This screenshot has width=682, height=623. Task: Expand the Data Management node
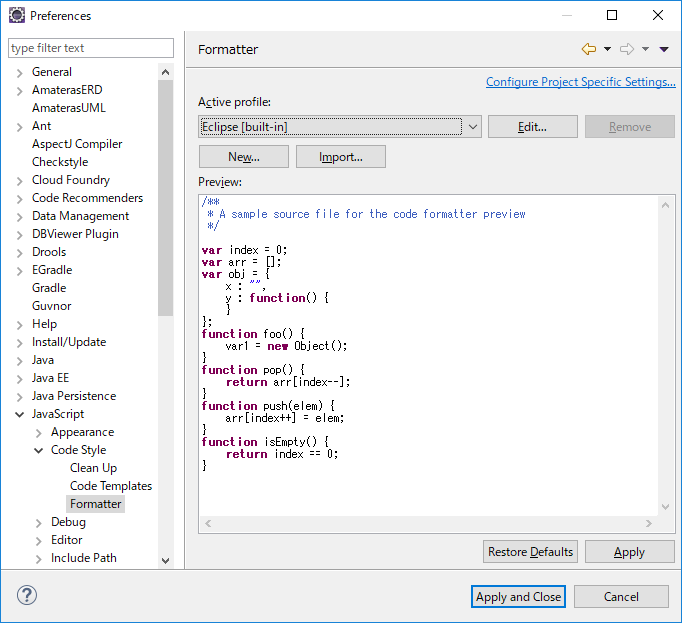[x=19, y=217]
